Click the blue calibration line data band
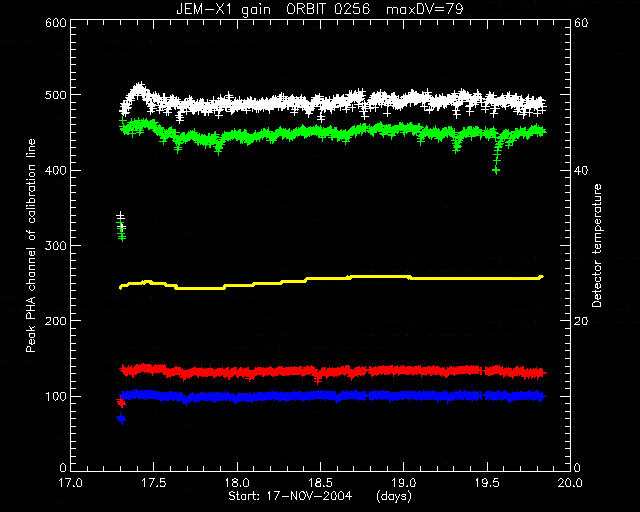640x512 pixels. [x=334, y=396]
